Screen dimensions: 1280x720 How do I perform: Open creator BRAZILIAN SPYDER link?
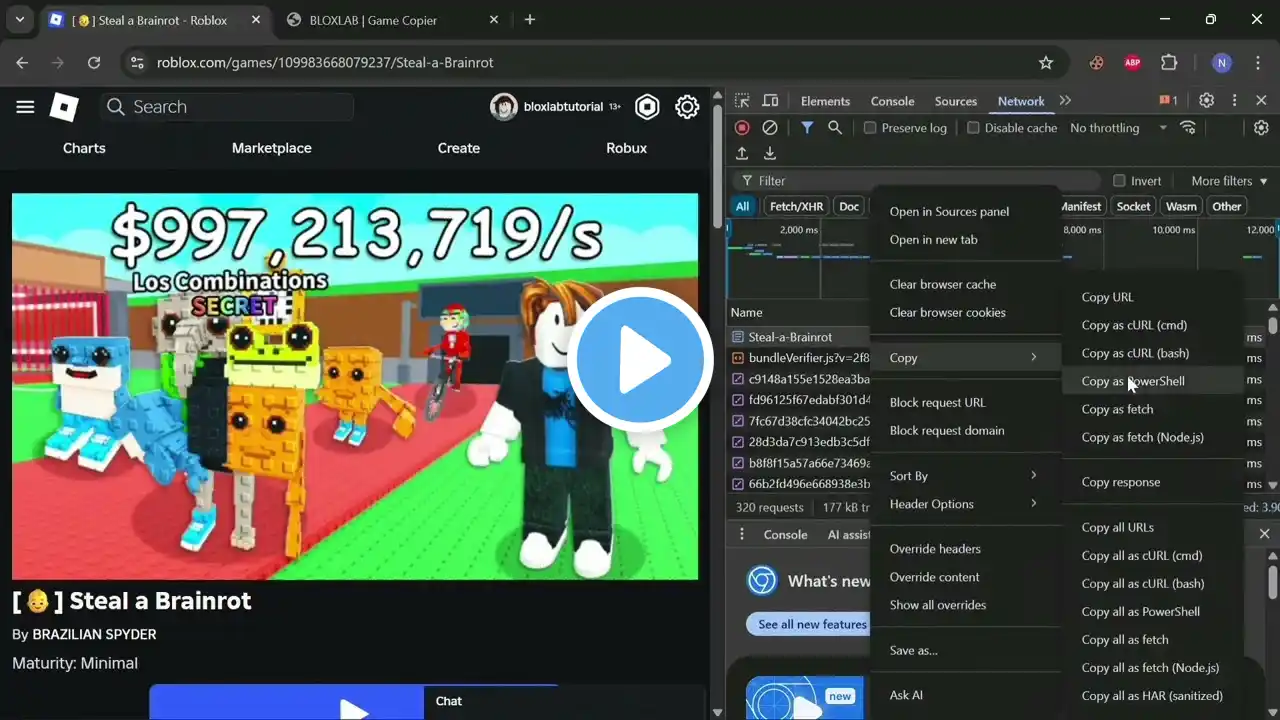point(94,634)
